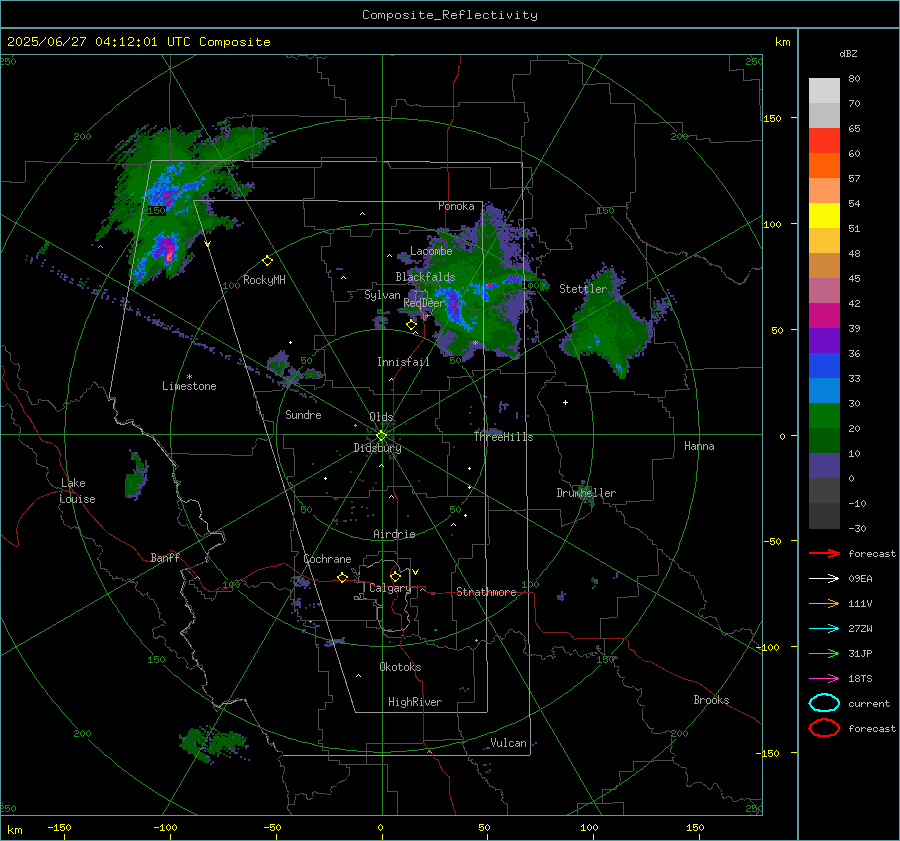Click the red 'forecast' ellipse legend icon
The height and width of the screenshot is (841, 900).
pos(824,728)
